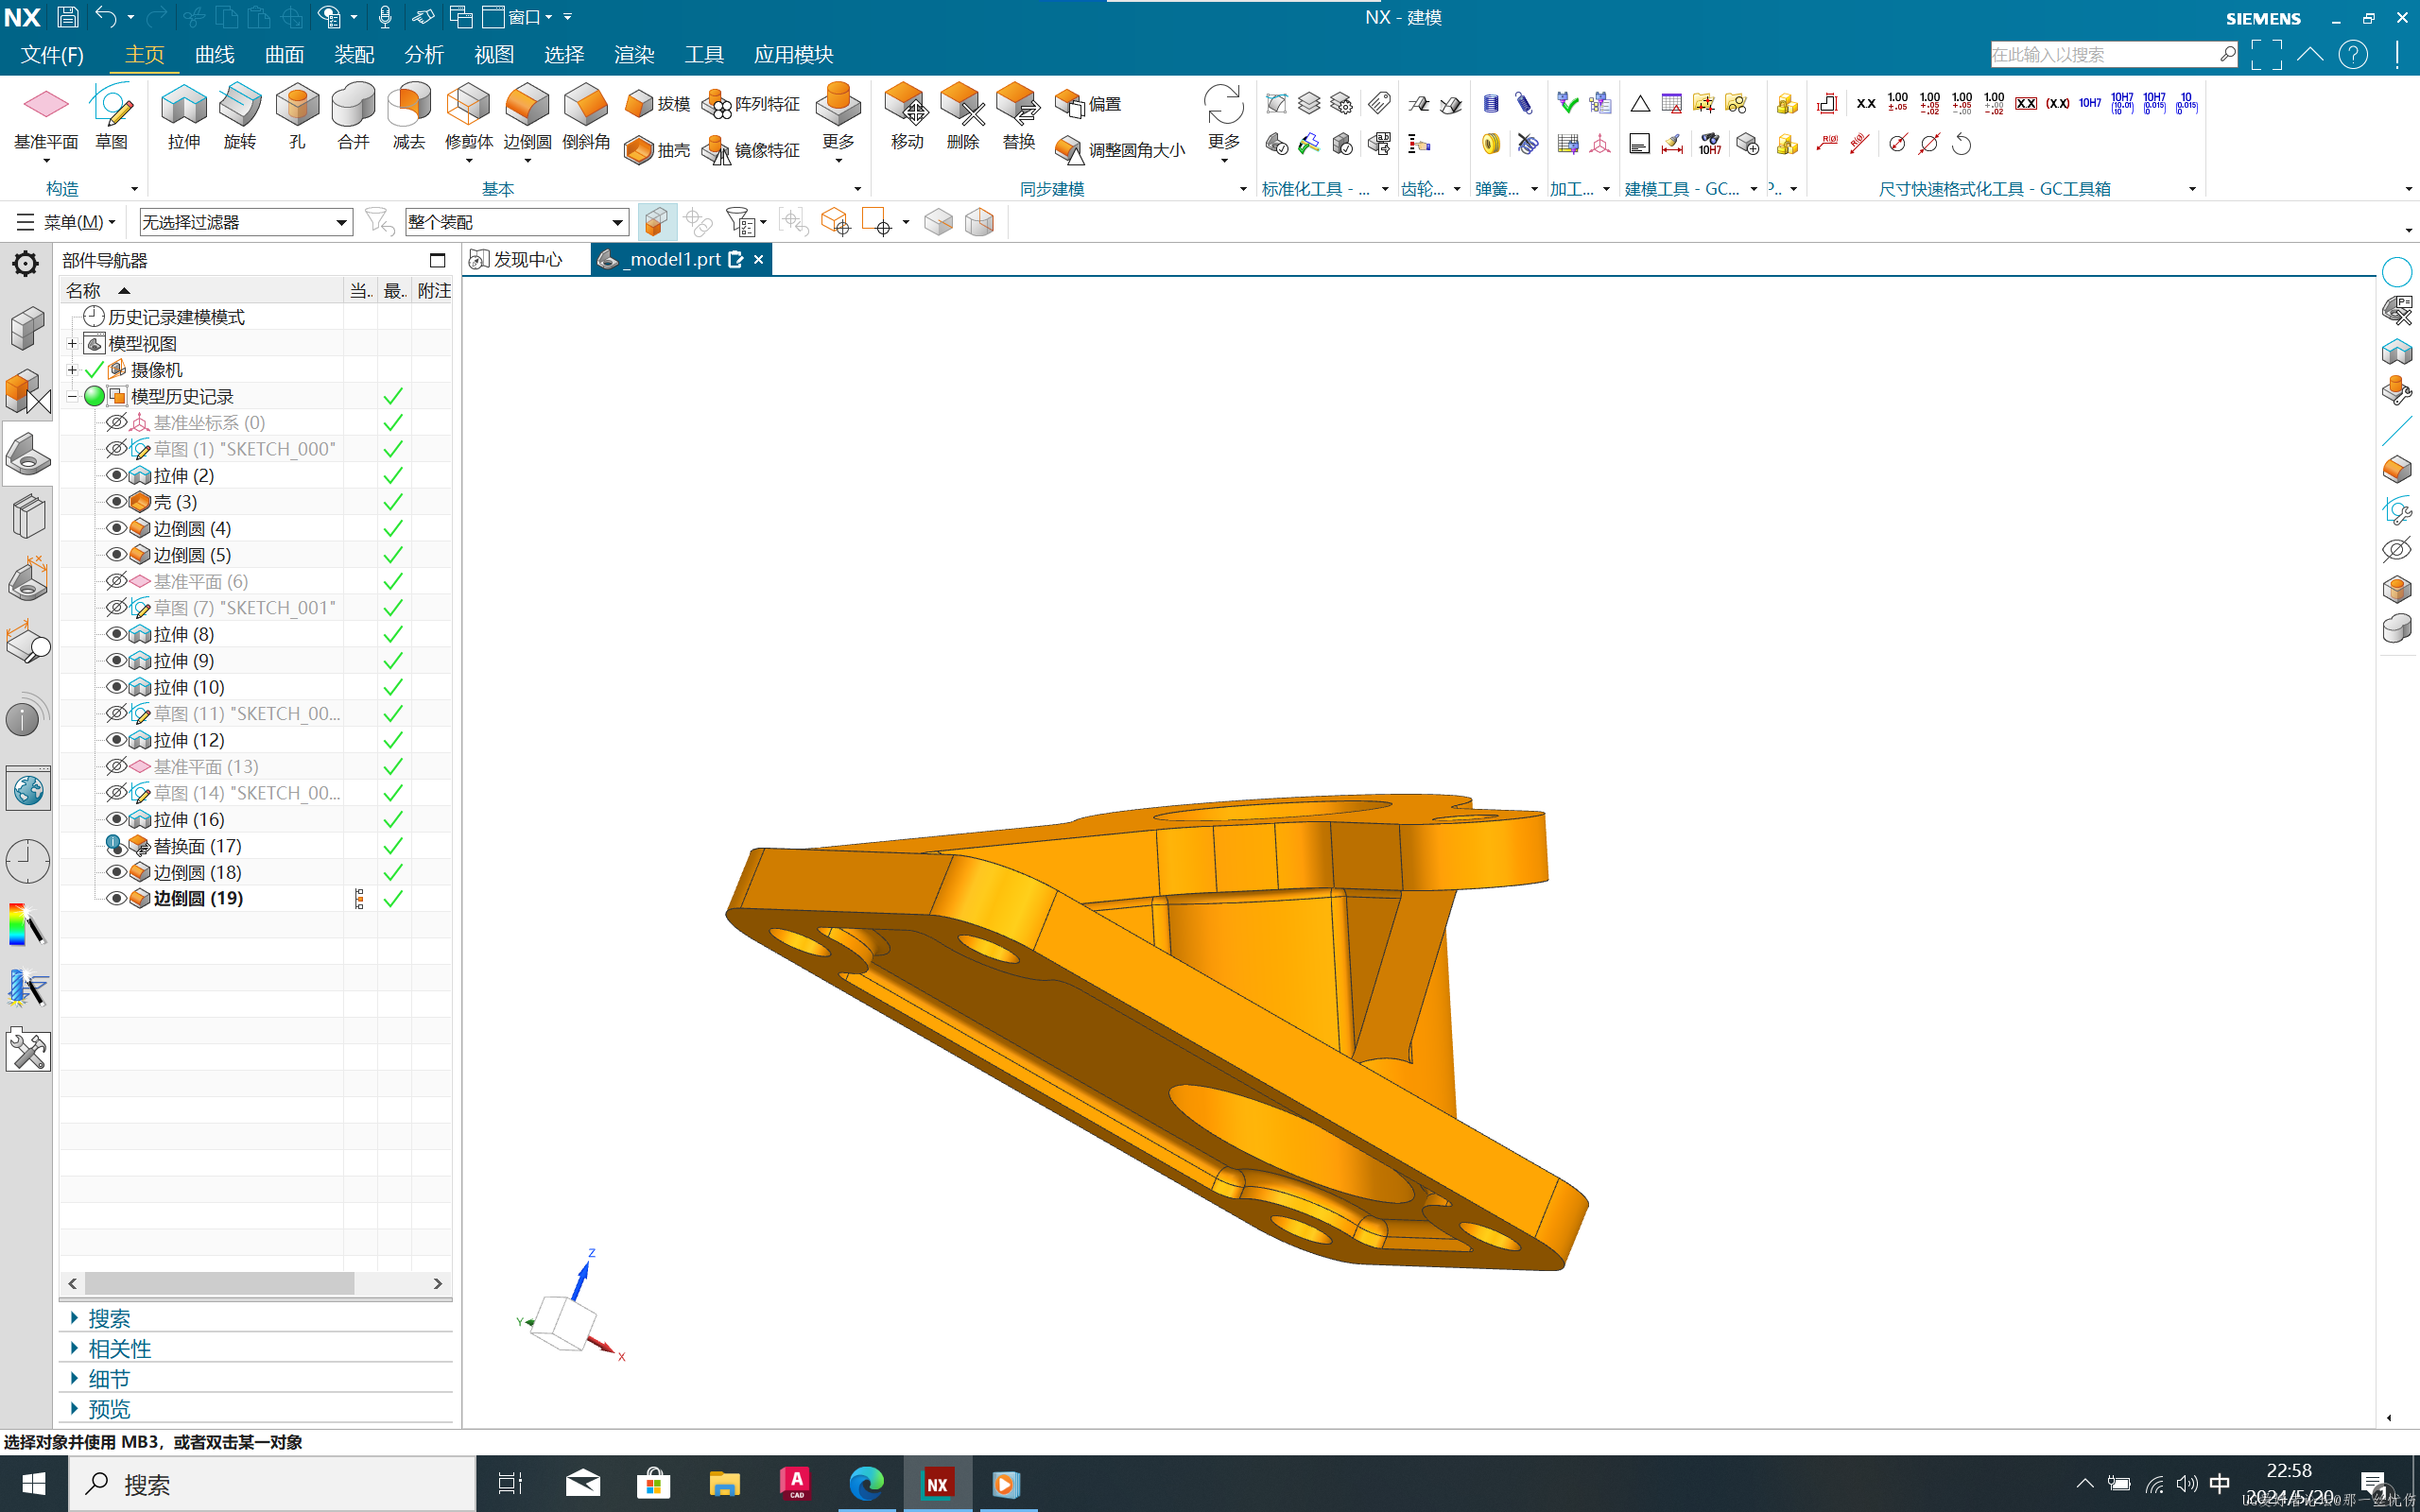Click the command search input field
The width and height of the screenshot is (2420, 1512).
point(2104,54)
